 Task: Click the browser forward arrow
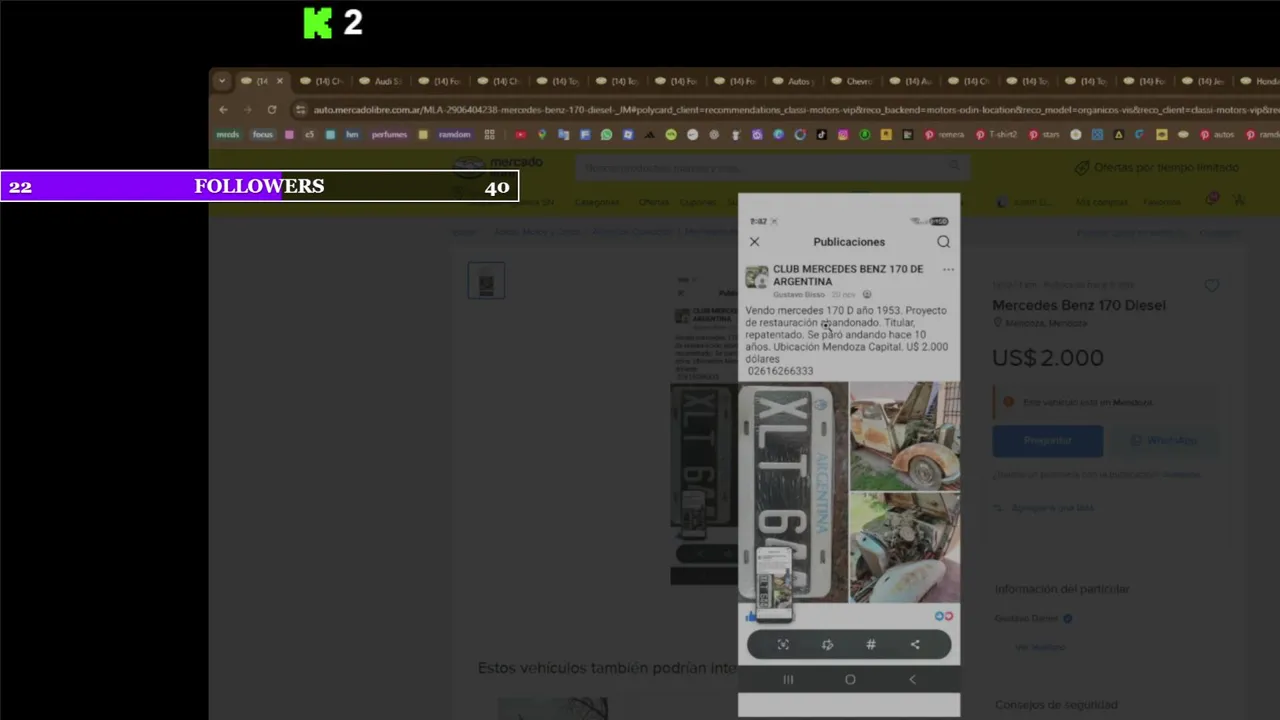(247, 110)
